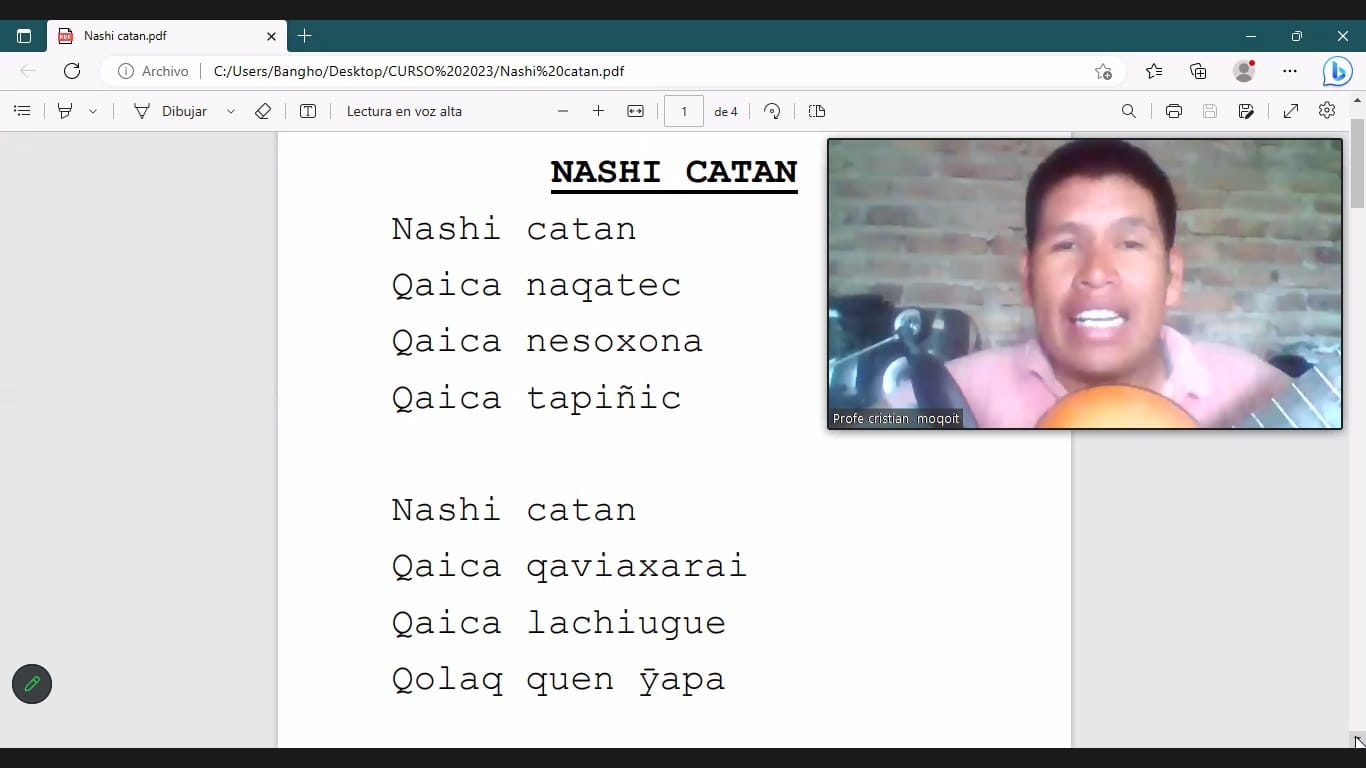Click the add text tool icon
The image size is (1366, 768).
pos(308,111)
